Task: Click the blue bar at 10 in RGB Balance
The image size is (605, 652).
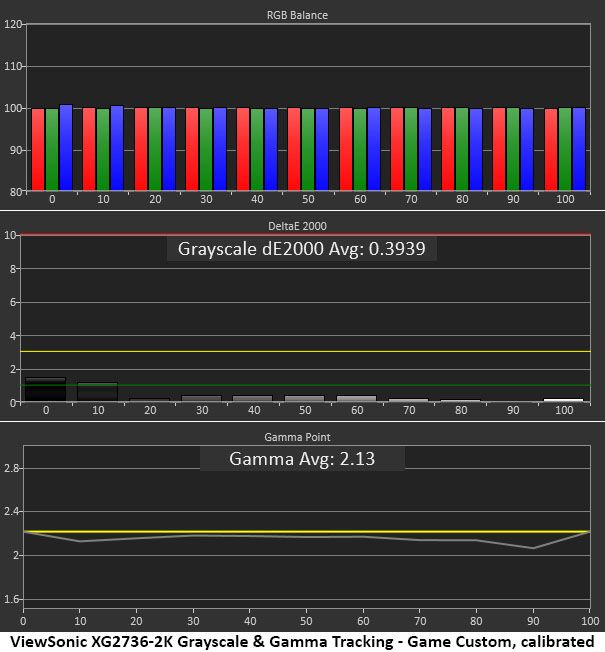Action: click(x=117, y=148)
